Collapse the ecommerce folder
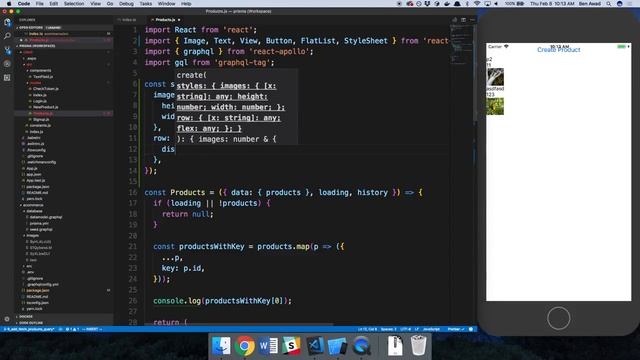640x360 pixels. pos(32,205)
